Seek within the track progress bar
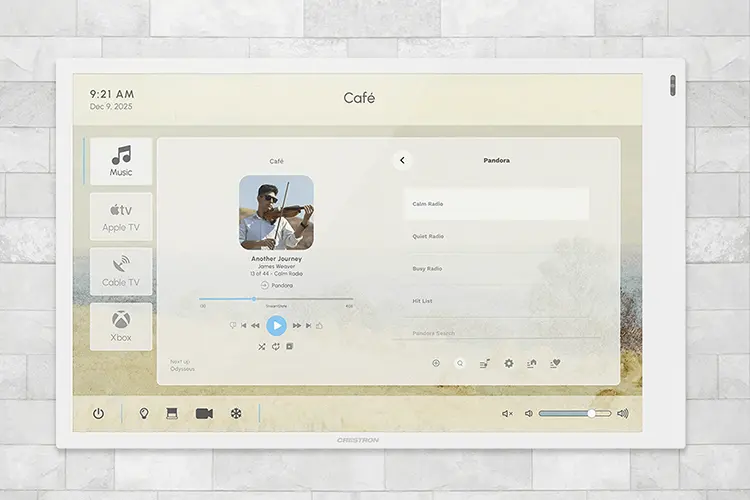Screen dimensions: 750x500 [x=276, y=299]
